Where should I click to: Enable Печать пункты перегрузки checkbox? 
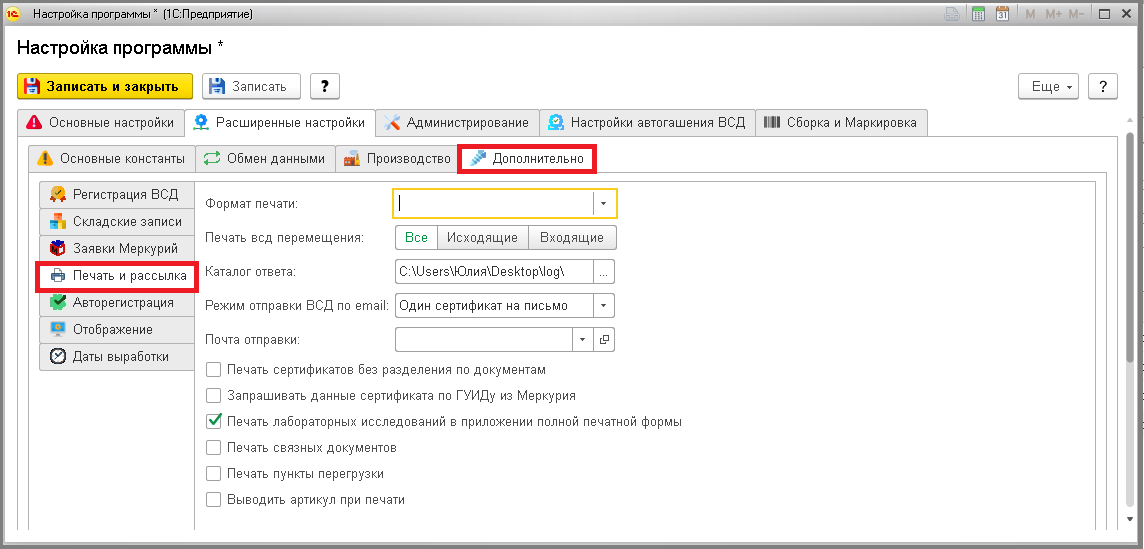213,474
